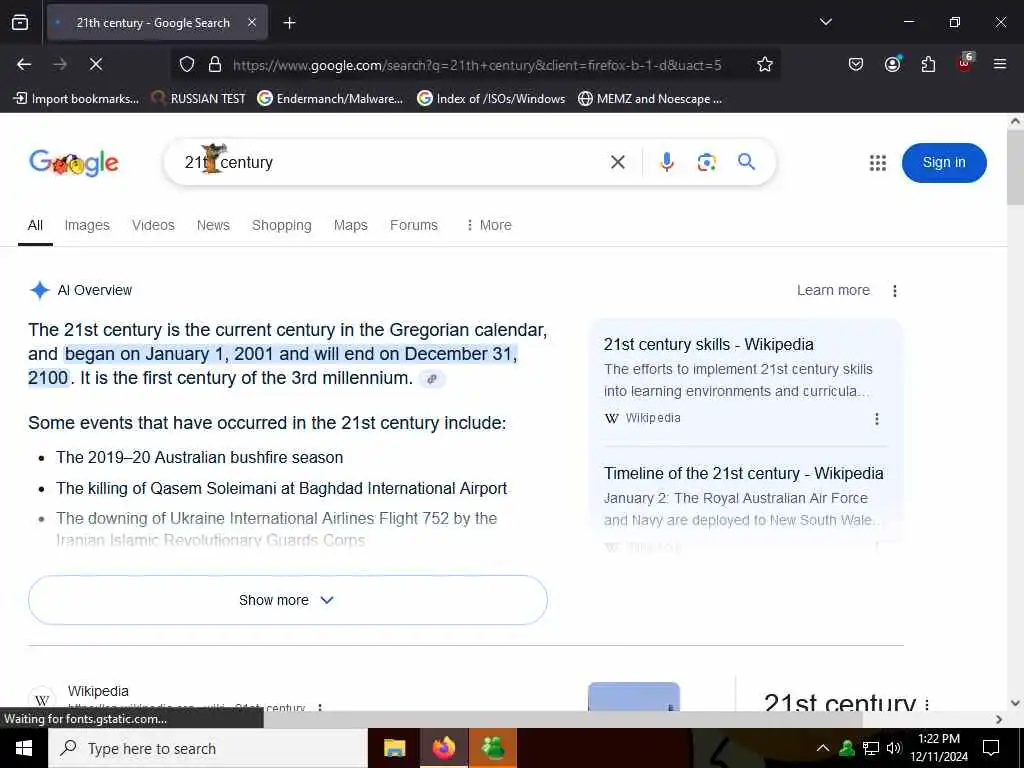Open Windows Start menu
Image resolution: width=1024 pixels, height=768 pixels.
[x=24, y=748]
